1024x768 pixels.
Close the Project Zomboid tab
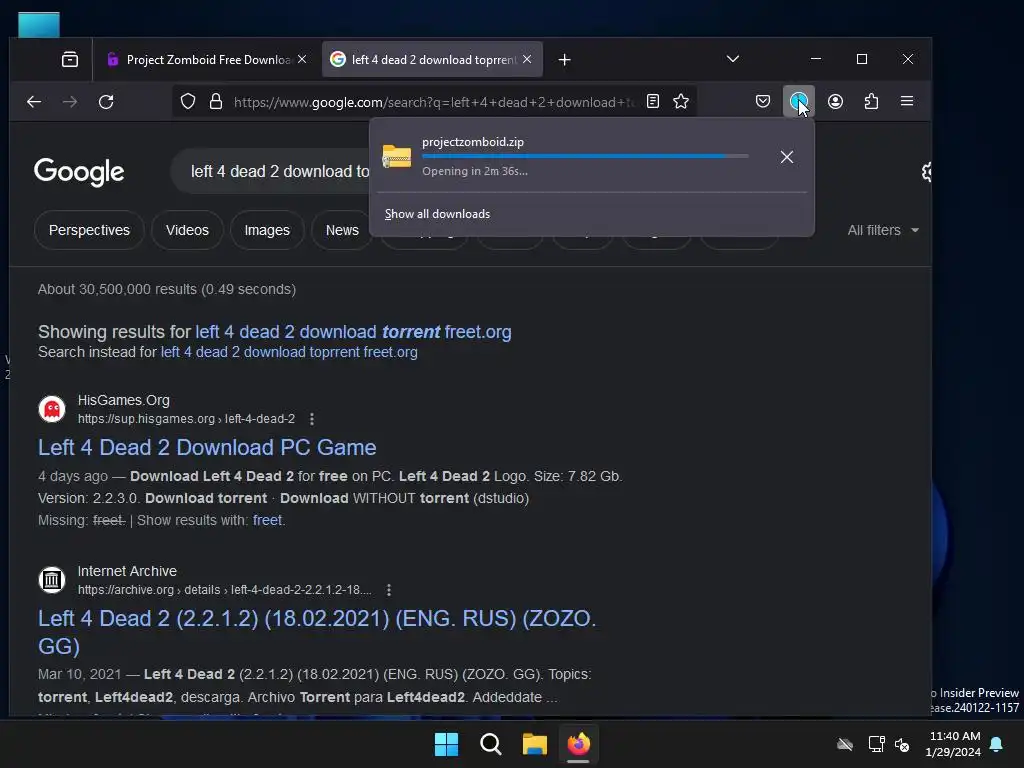coord(302,59)
